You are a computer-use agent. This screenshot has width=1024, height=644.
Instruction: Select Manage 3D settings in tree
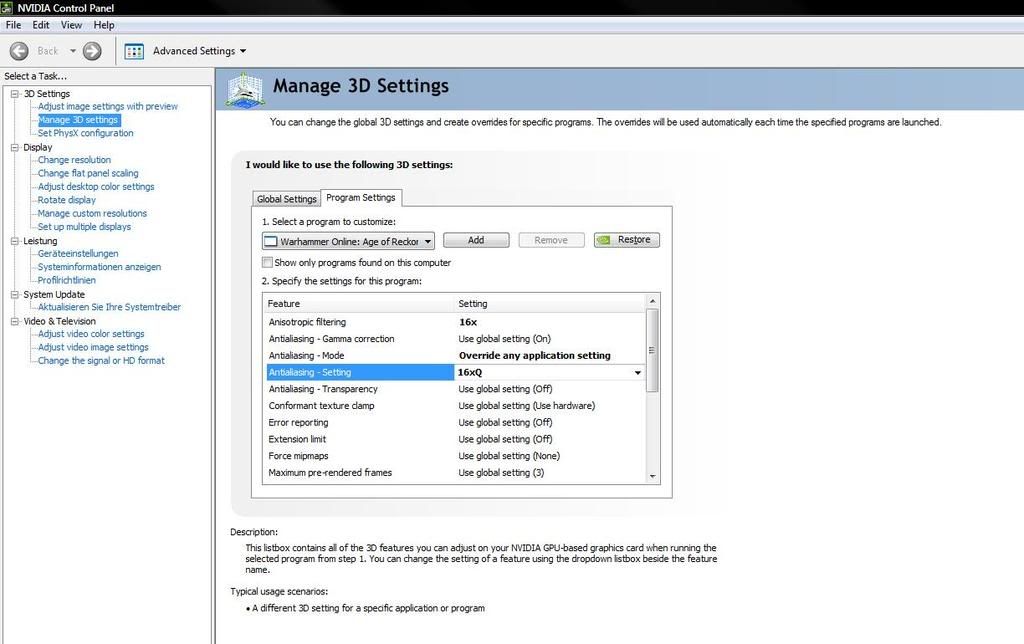tap(78, 120)
